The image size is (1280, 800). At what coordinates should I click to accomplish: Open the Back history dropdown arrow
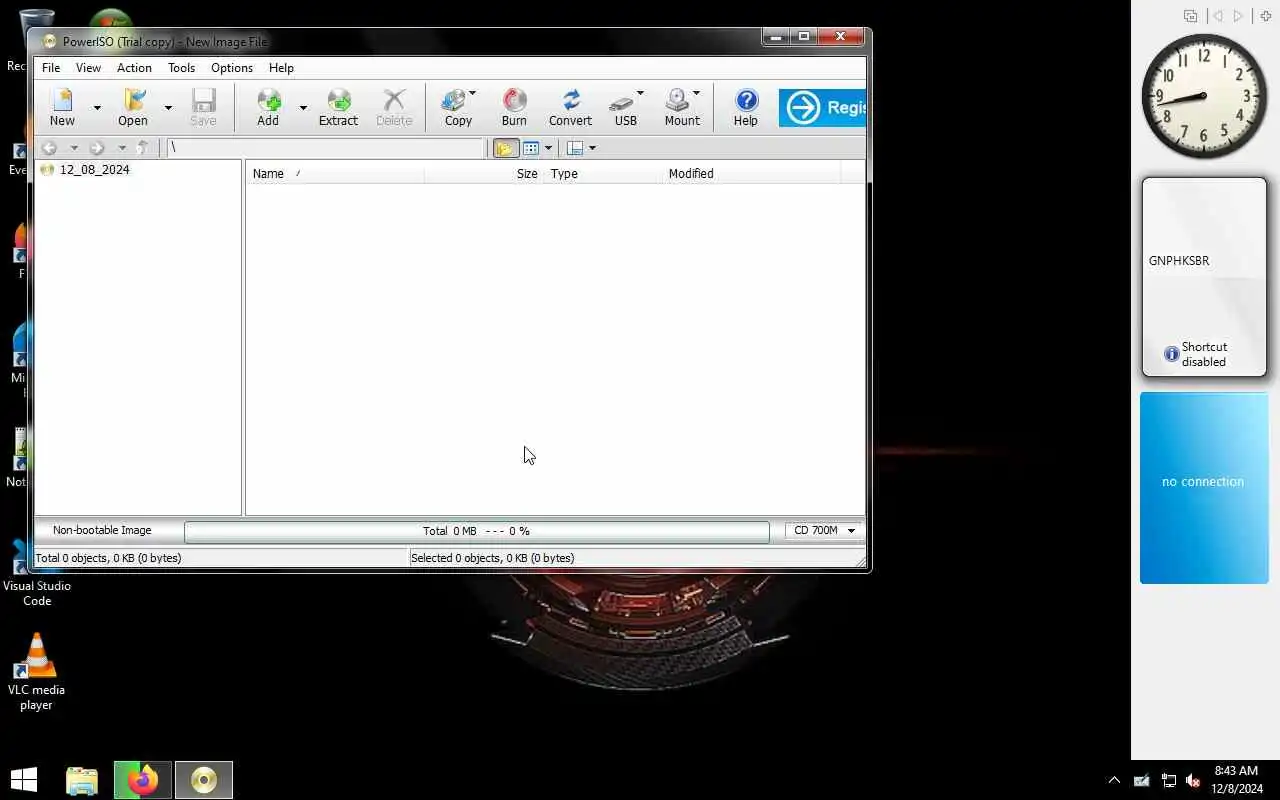[x=73, y=148]
